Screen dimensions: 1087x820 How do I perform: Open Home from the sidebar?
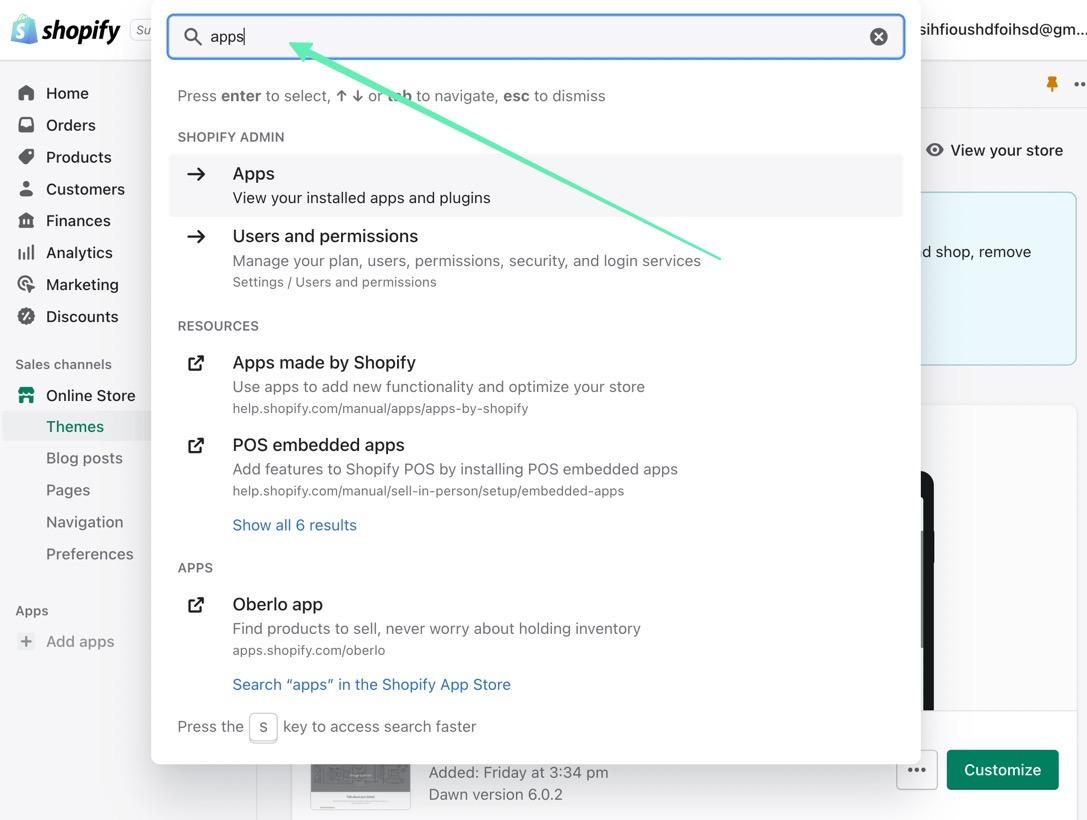coord(67,93)
